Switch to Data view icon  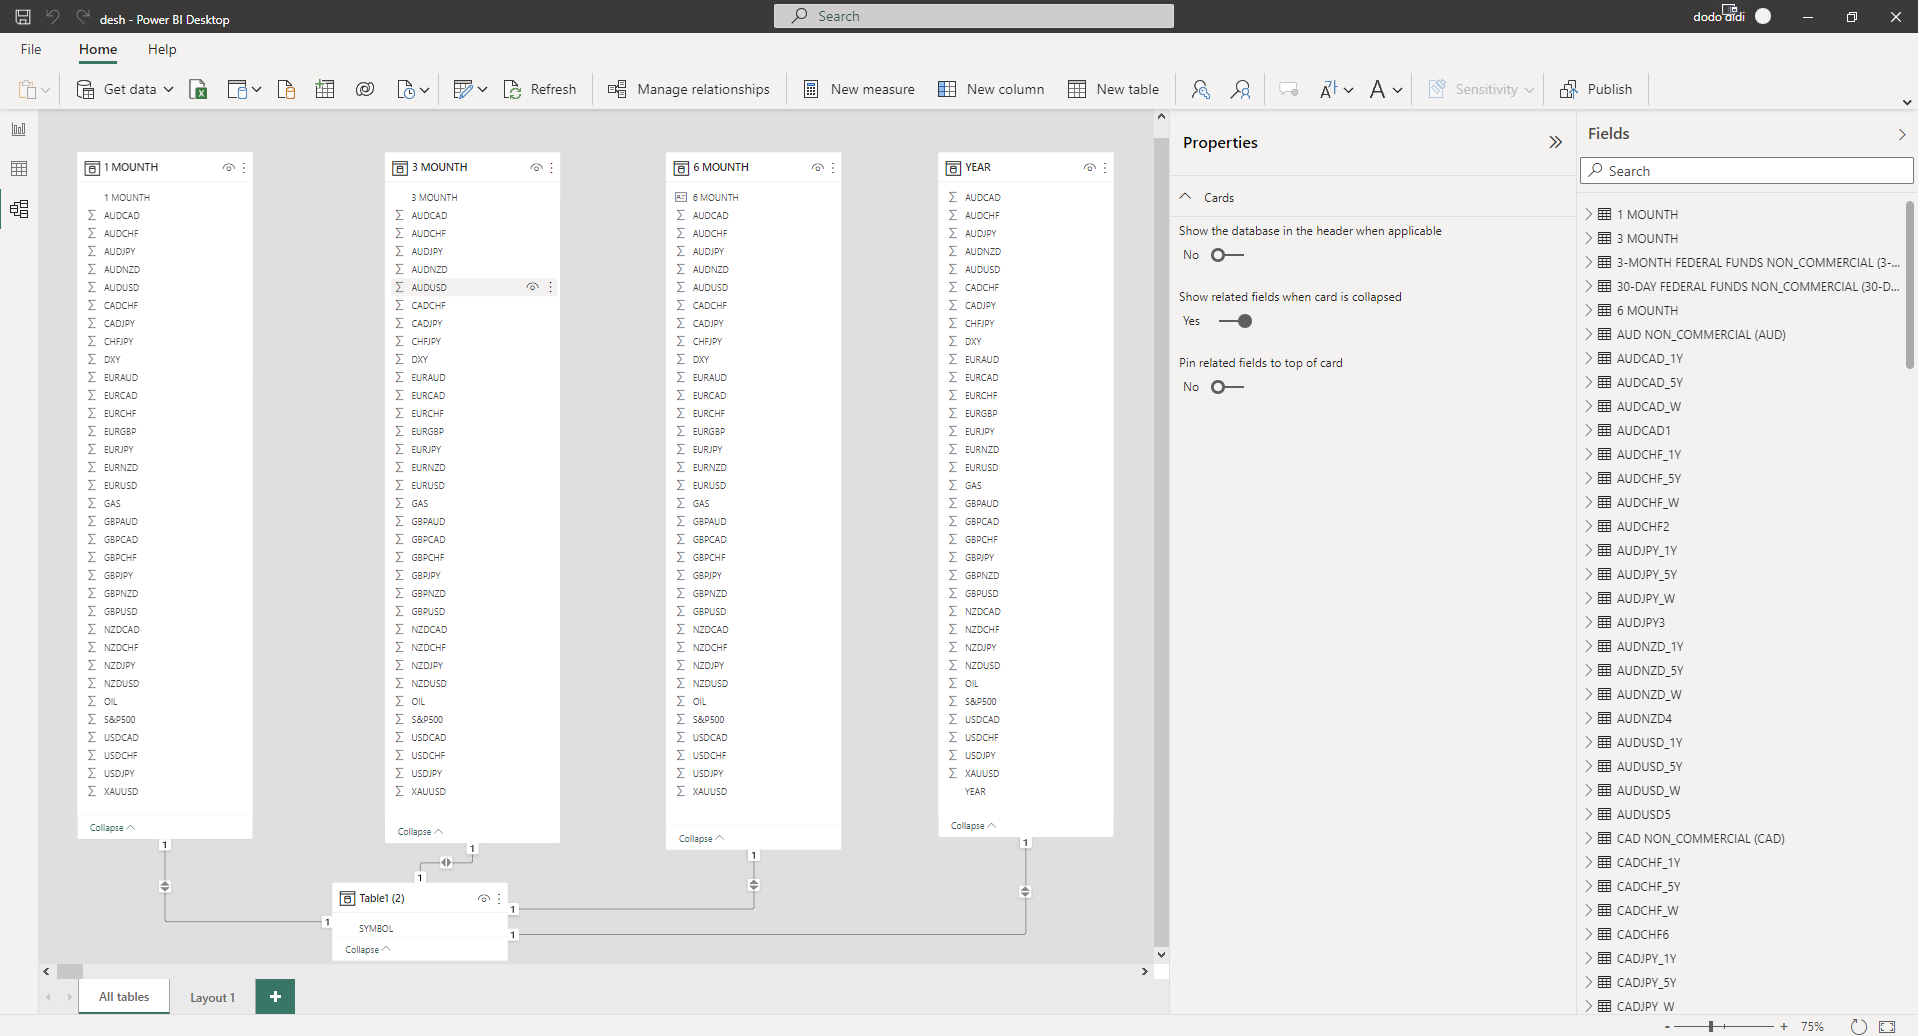[19, 169]
